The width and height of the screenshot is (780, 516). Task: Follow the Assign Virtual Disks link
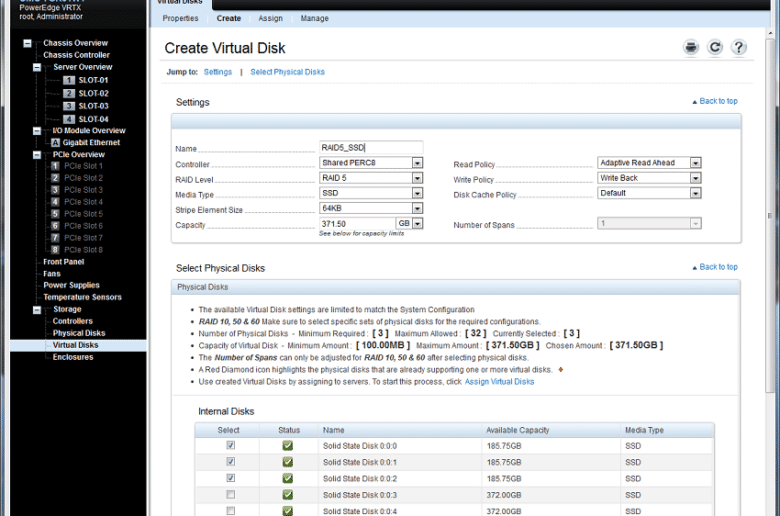coord(499,382)
